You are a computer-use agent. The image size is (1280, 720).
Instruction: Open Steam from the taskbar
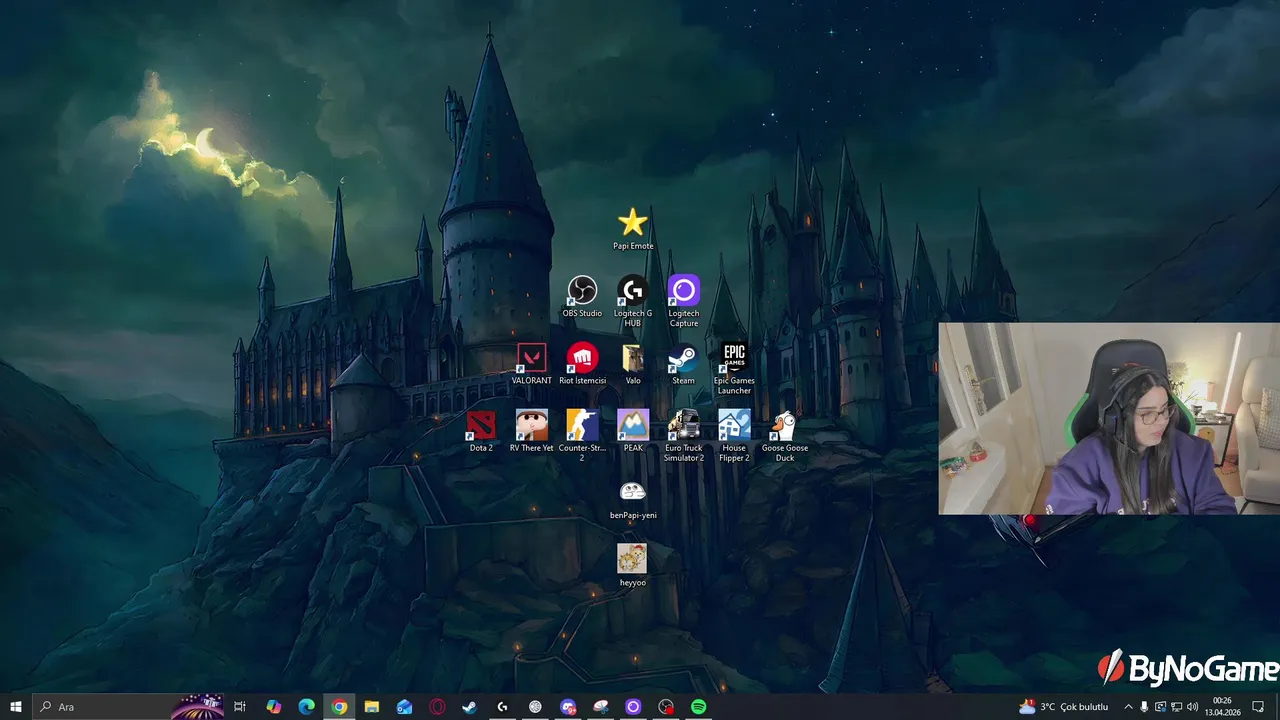pos(469,707)
